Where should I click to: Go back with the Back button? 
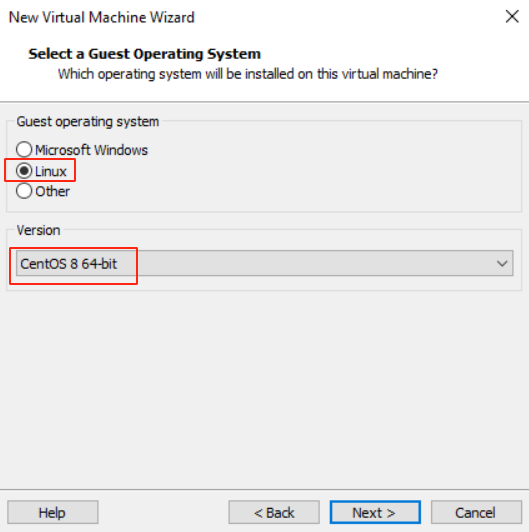tap(274, 512)
